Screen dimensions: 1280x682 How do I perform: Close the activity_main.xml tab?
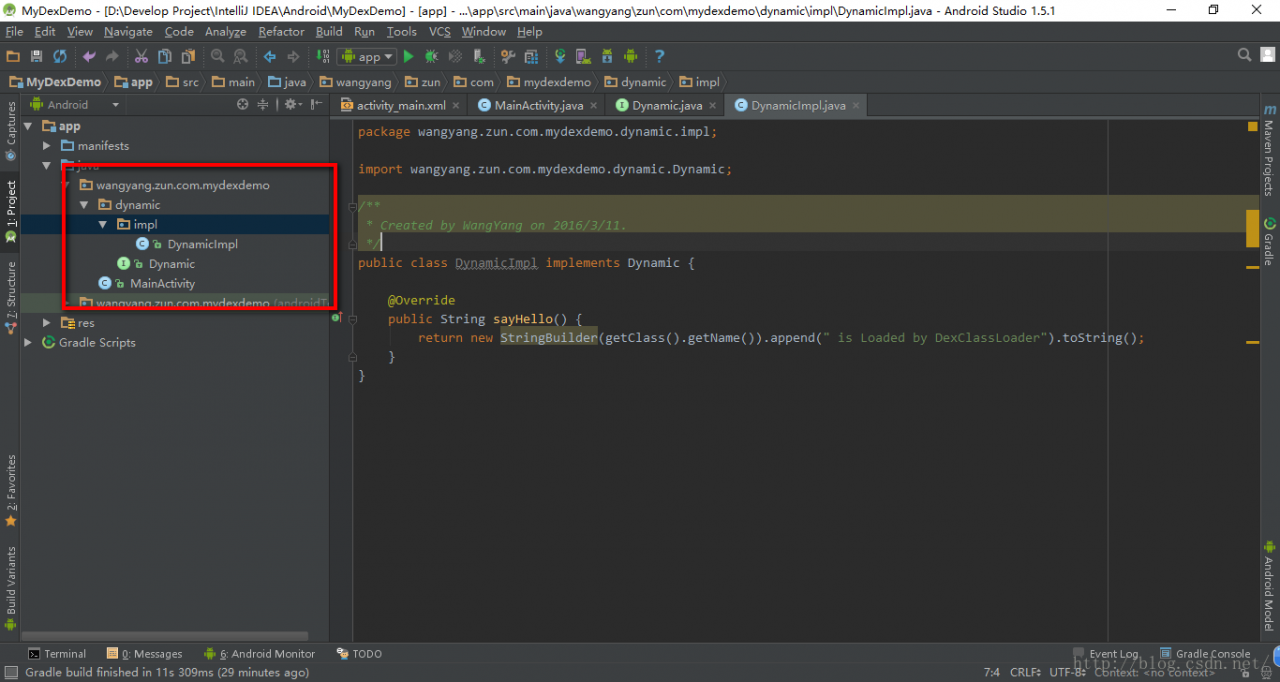pos(456,105)
